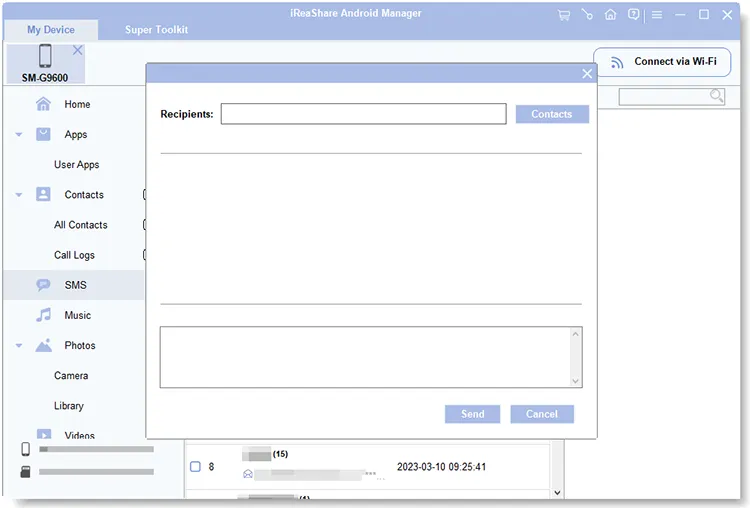
Task: Switch to the My Device tab
Action: tap(51, 30)
